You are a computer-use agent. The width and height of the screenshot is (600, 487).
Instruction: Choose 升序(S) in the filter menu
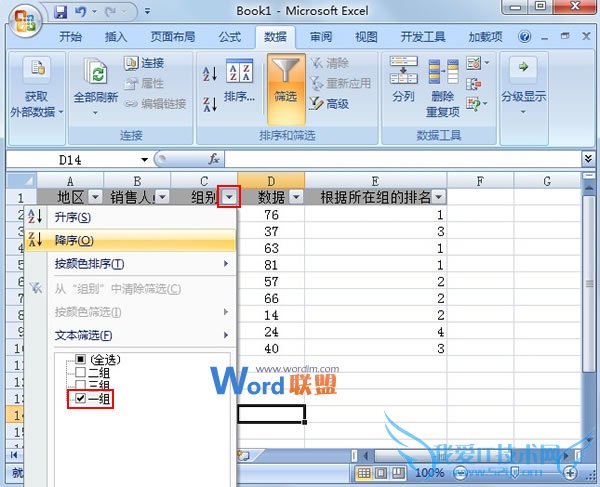(130, 217)
